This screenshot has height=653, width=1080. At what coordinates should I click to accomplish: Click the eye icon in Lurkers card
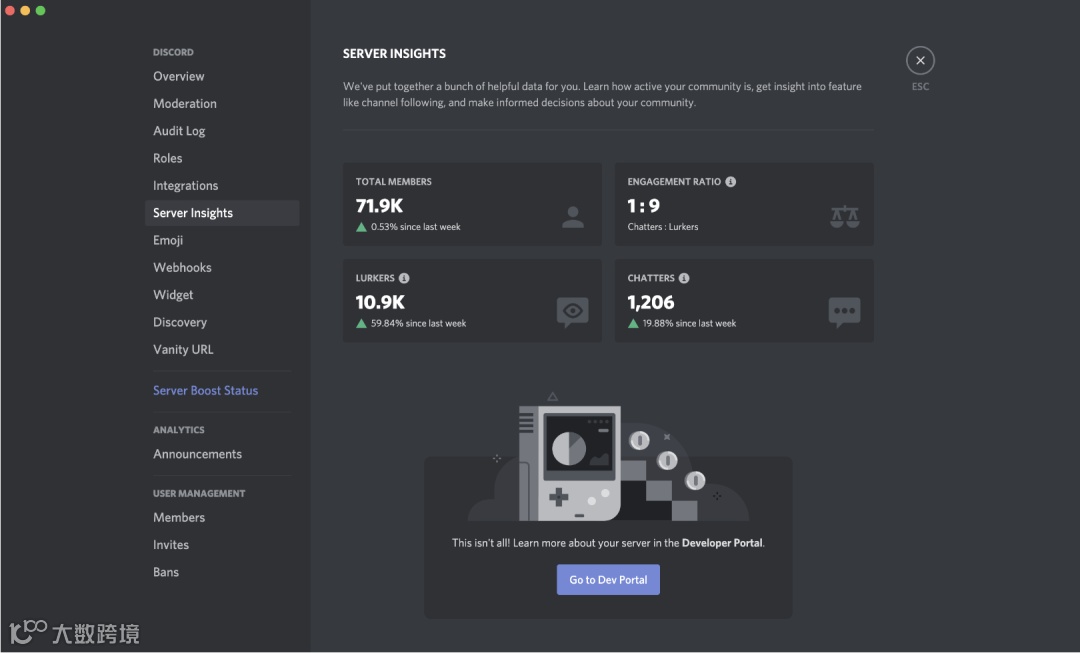(572, 312)
